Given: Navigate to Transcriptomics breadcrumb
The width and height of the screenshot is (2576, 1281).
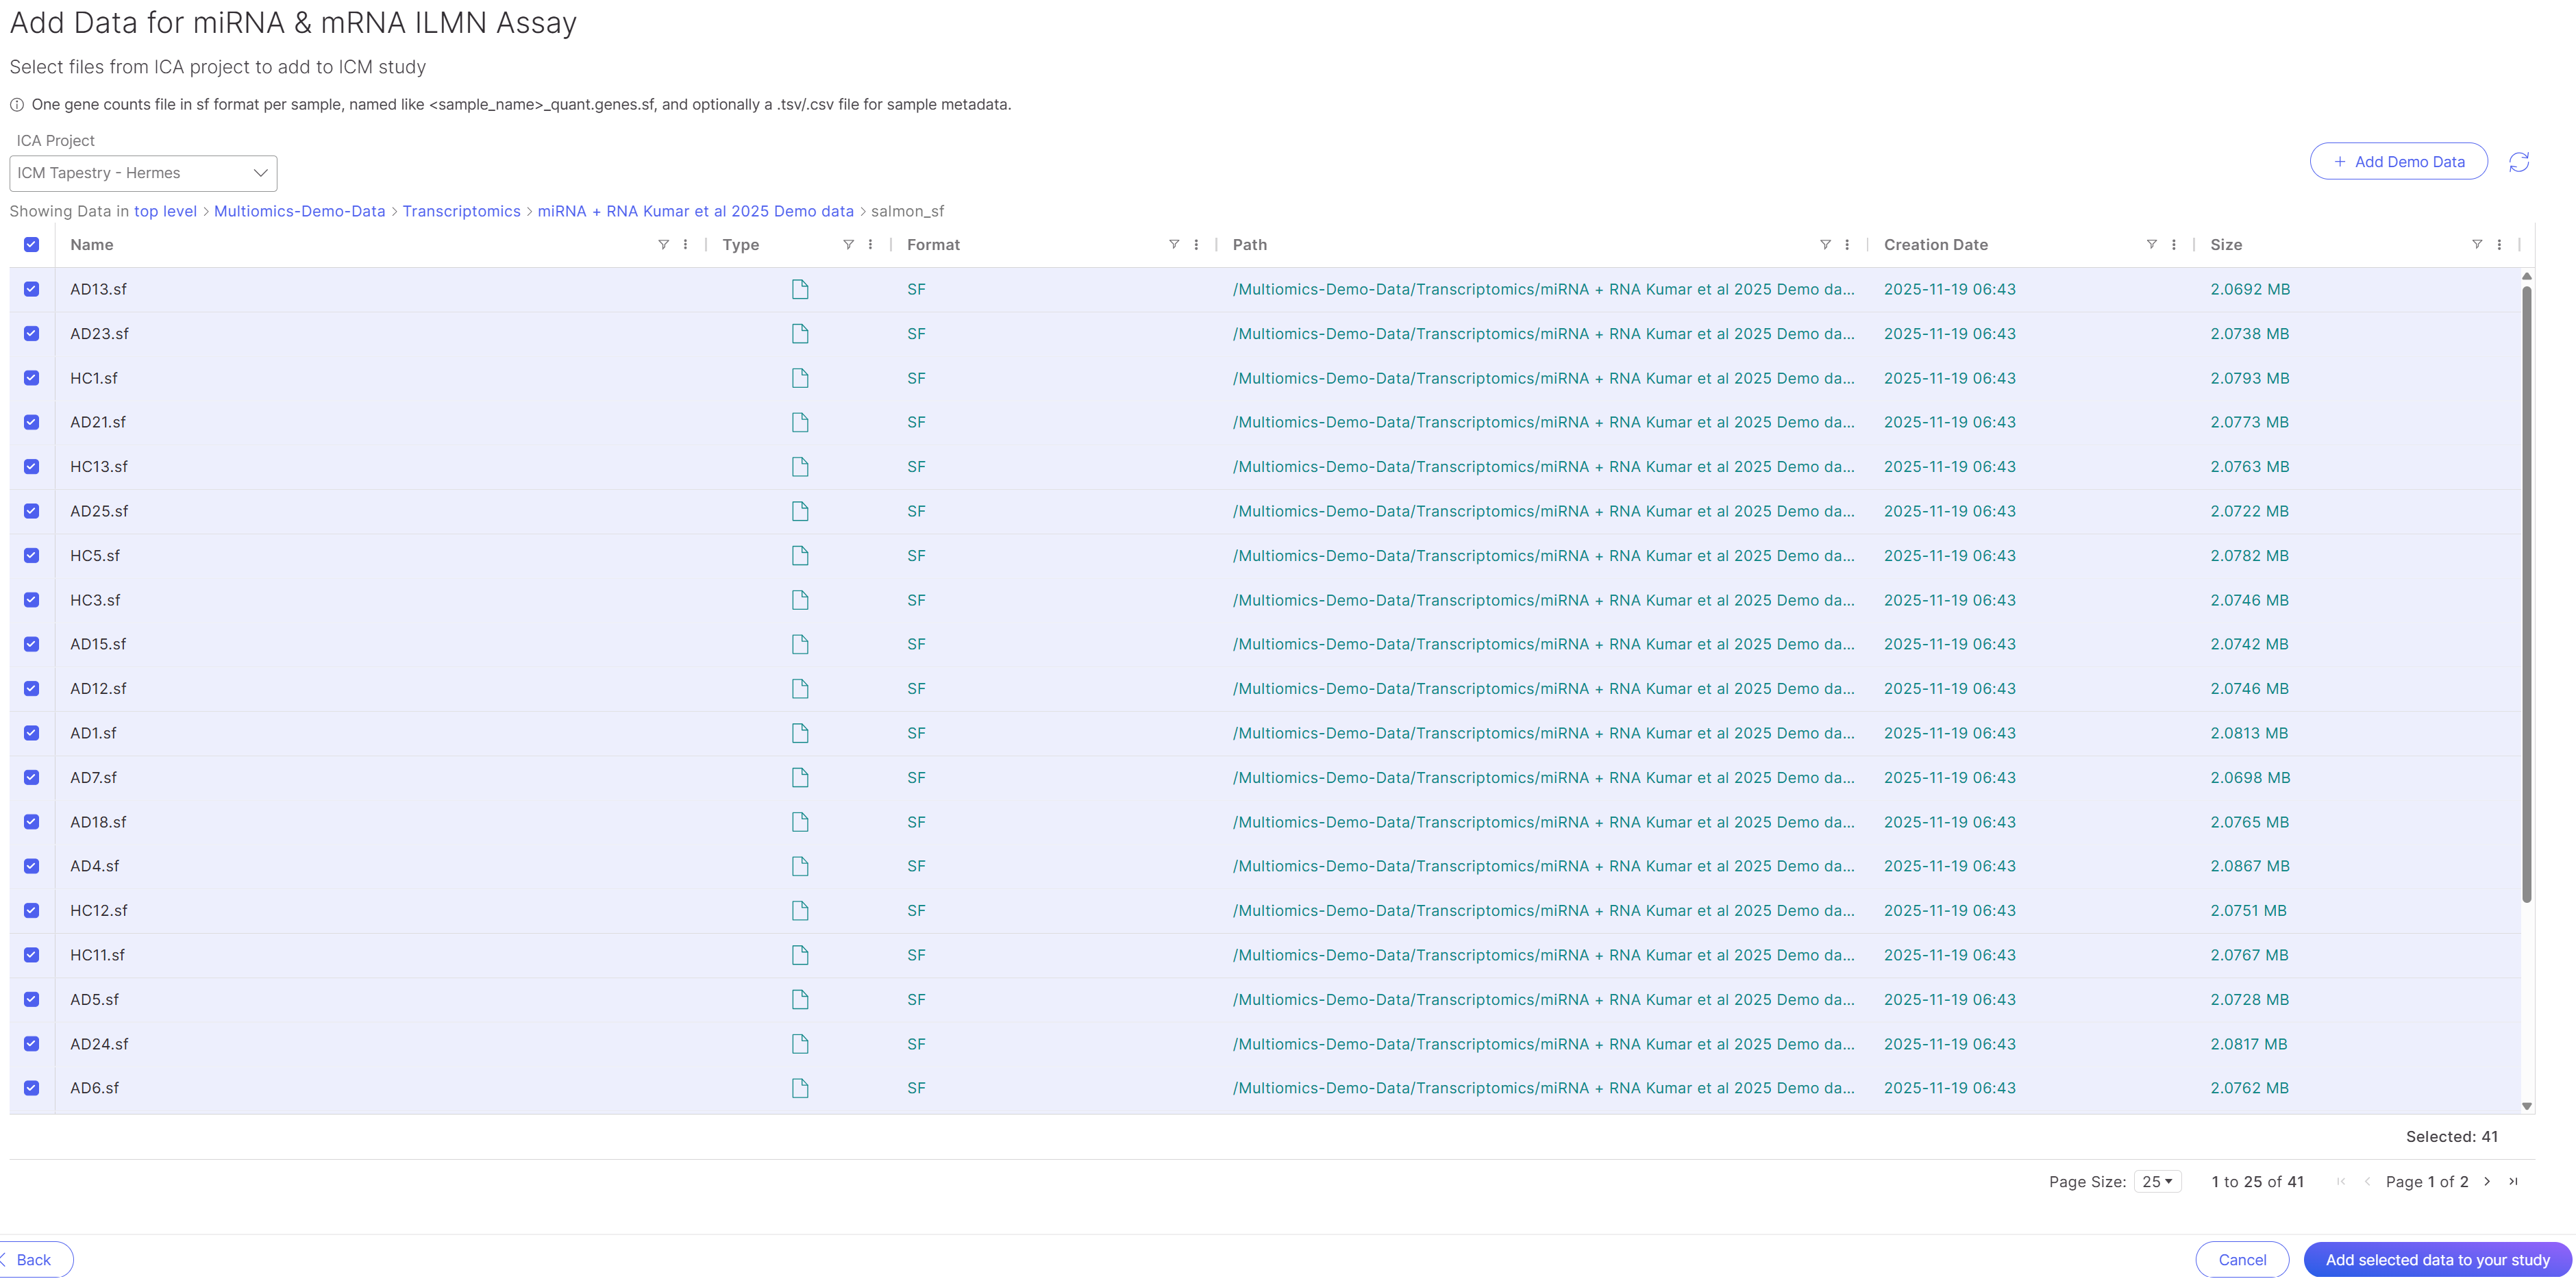Looking at the screenshot, I should [461, 211].
